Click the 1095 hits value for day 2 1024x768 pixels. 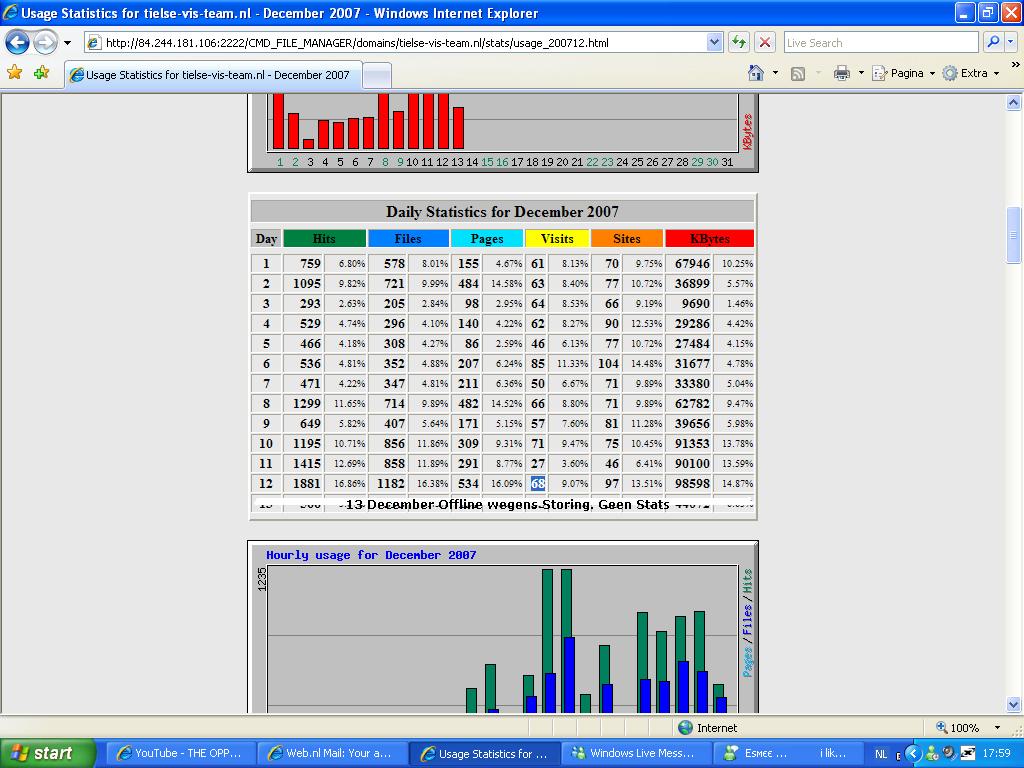coord(306,284)
